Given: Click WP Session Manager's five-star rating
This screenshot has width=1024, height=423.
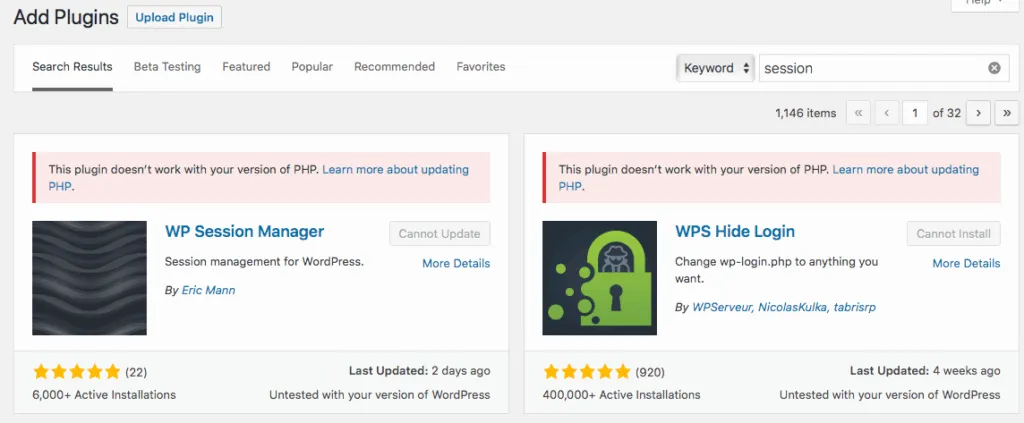Looking at the screenshot, I should click(x=76, y=373).
